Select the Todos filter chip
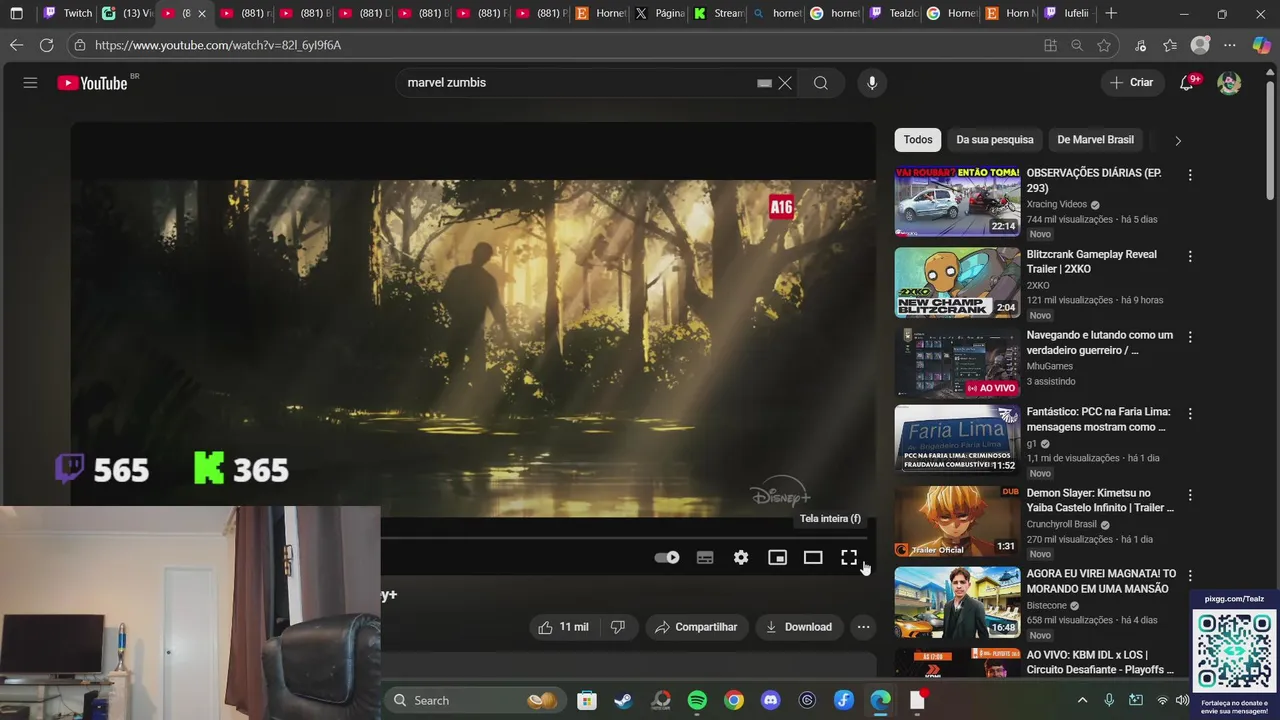Viewport: 1280px width, 720px height. 918,140
